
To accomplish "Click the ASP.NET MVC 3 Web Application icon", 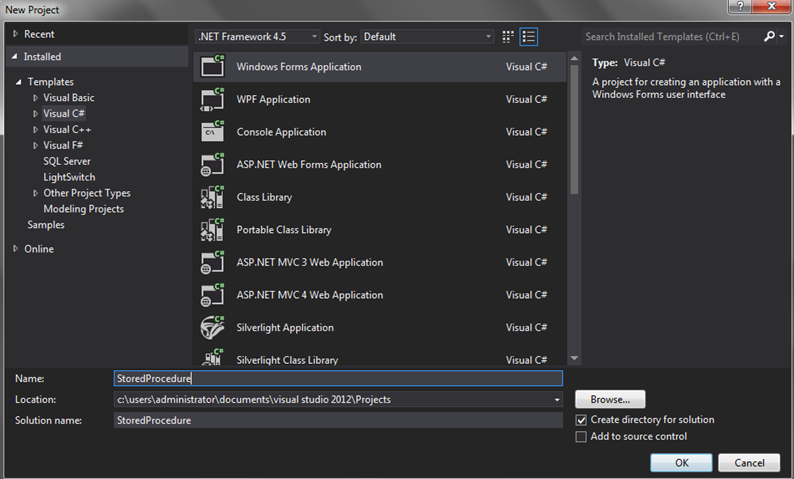I will click(212, 262).
